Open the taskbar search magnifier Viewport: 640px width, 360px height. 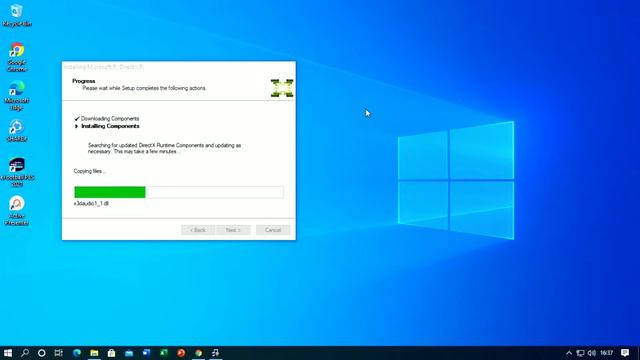tap(25, 353)
